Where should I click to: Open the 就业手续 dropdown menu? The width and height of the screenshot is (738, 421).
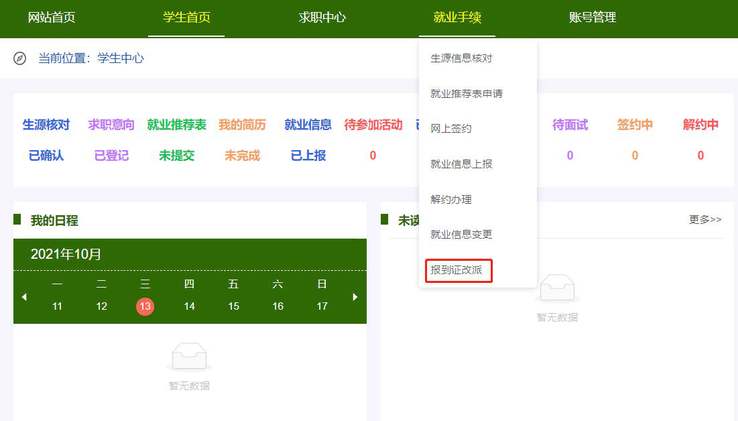tap(458, 17)
